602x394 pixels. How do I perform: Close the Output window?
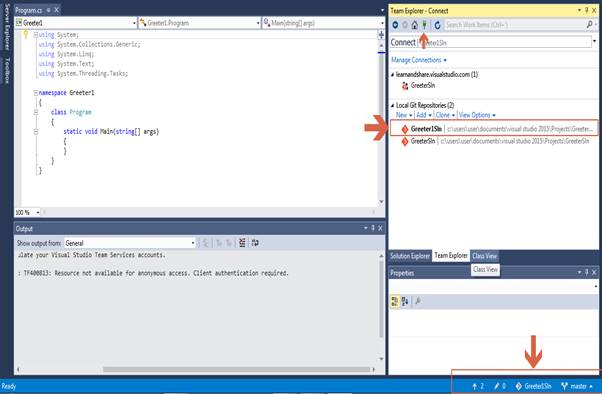click(380, 228)
